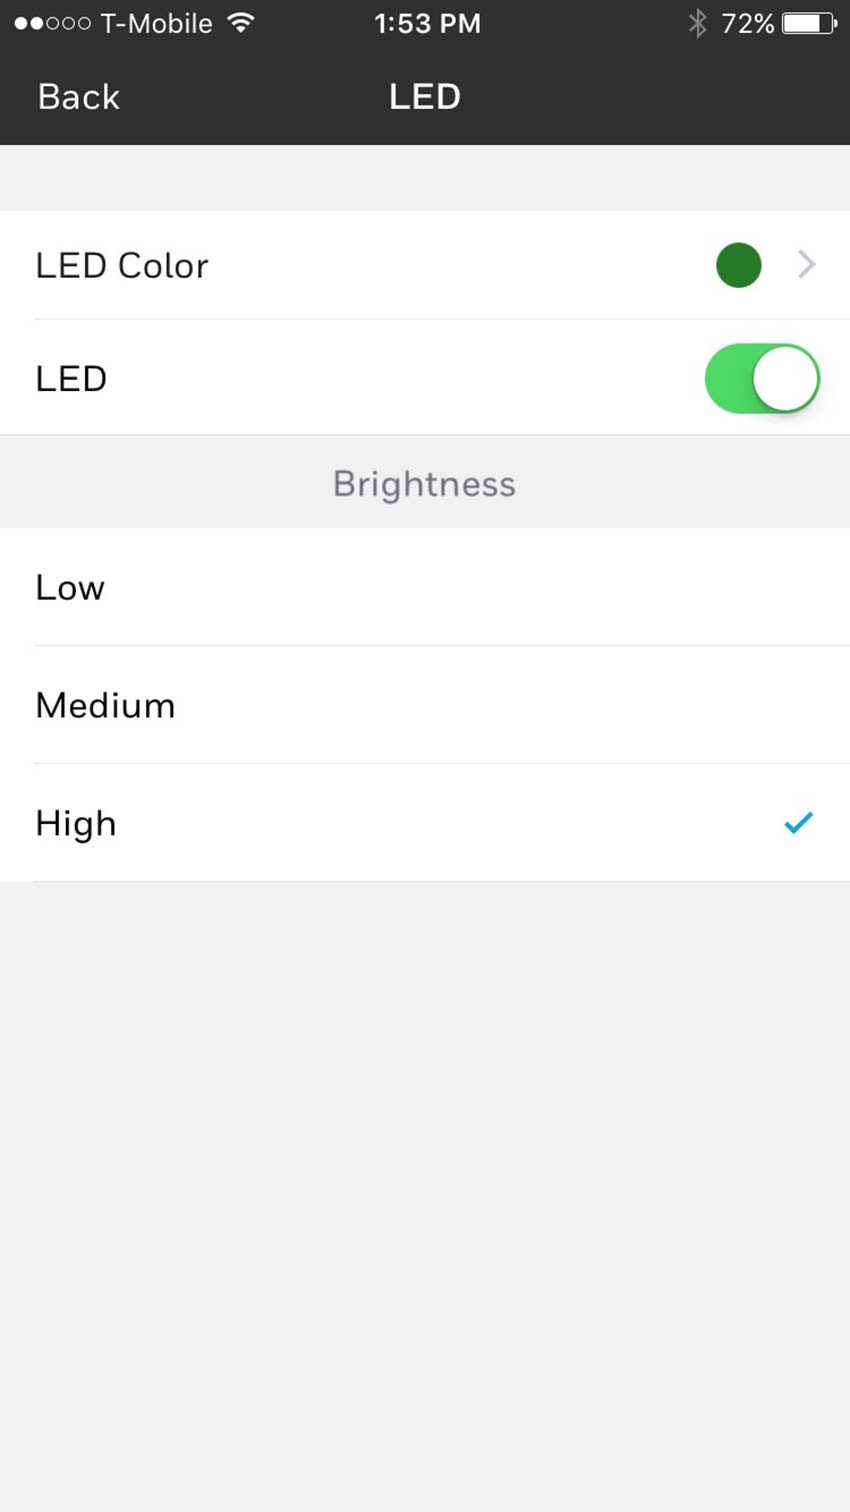Tap the T-Mobile carrier name
The height and width of the screenshot is (1512, 850).
tap(156, 23)
